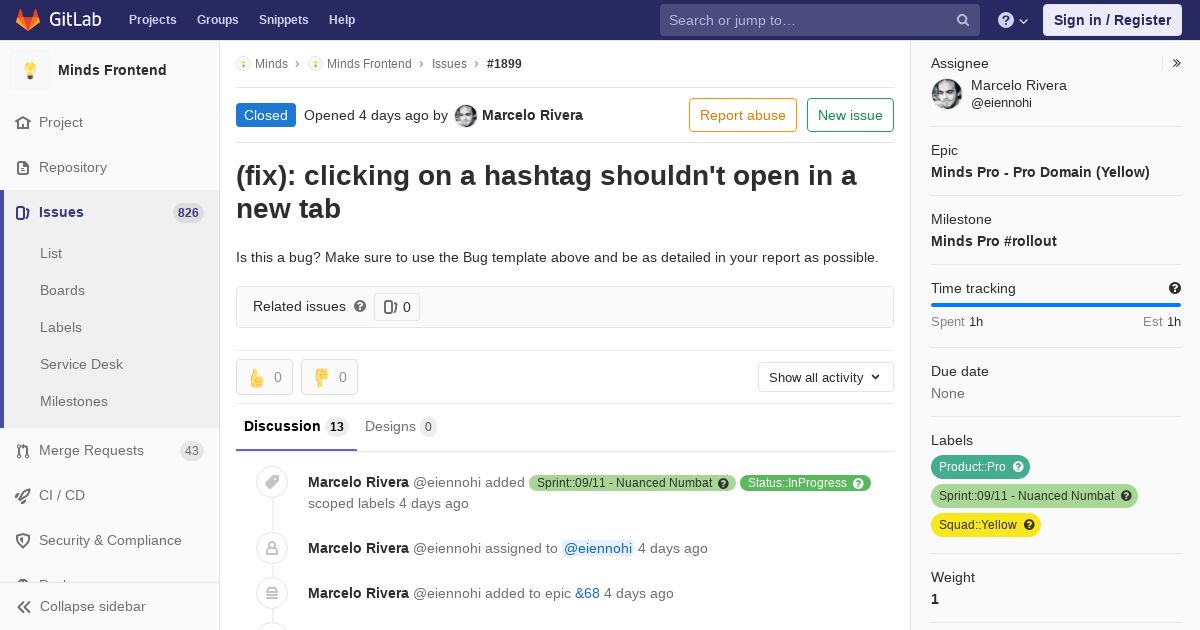Click related issues count badge

pos(397,307)
